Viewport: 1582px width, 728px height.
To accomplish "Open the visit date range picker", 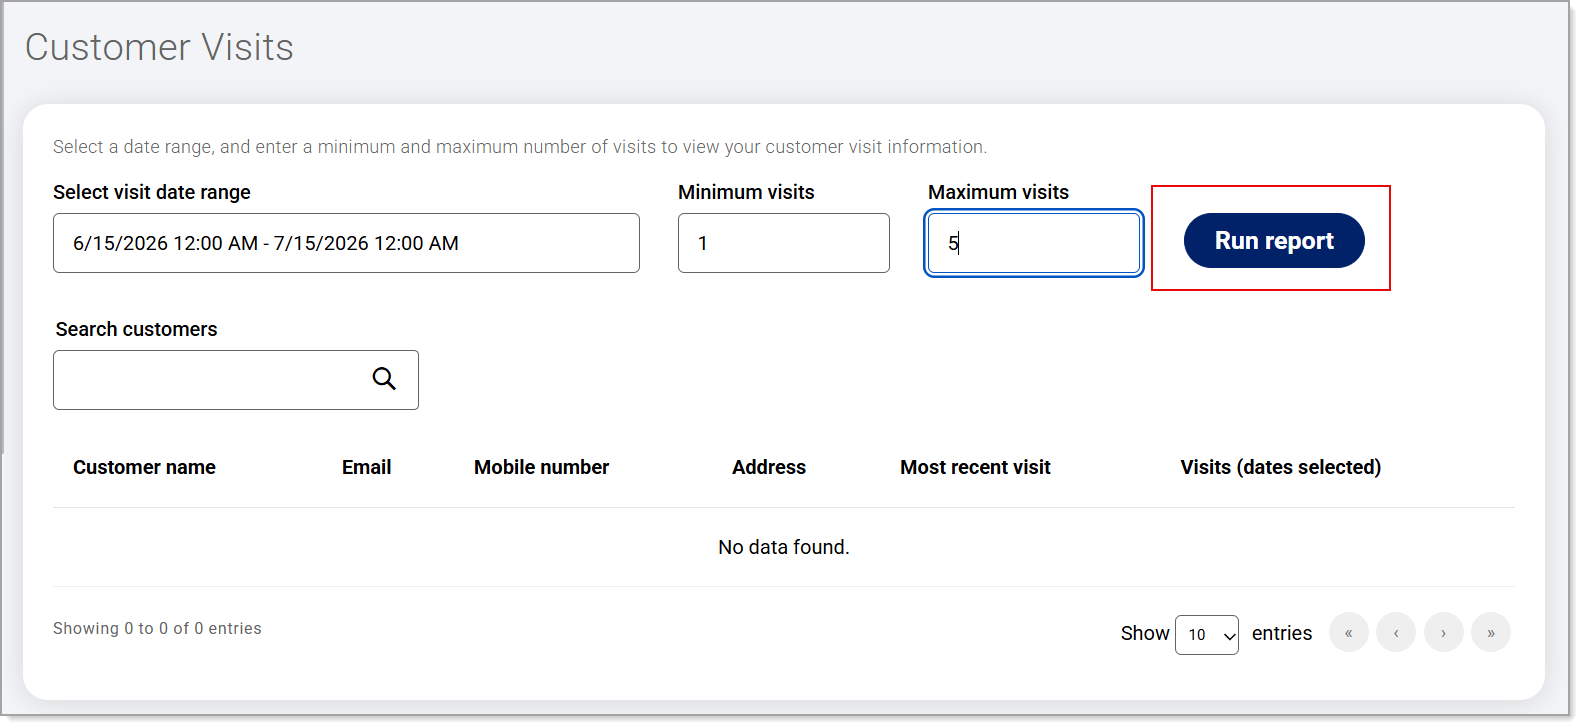I will (346, 243).
